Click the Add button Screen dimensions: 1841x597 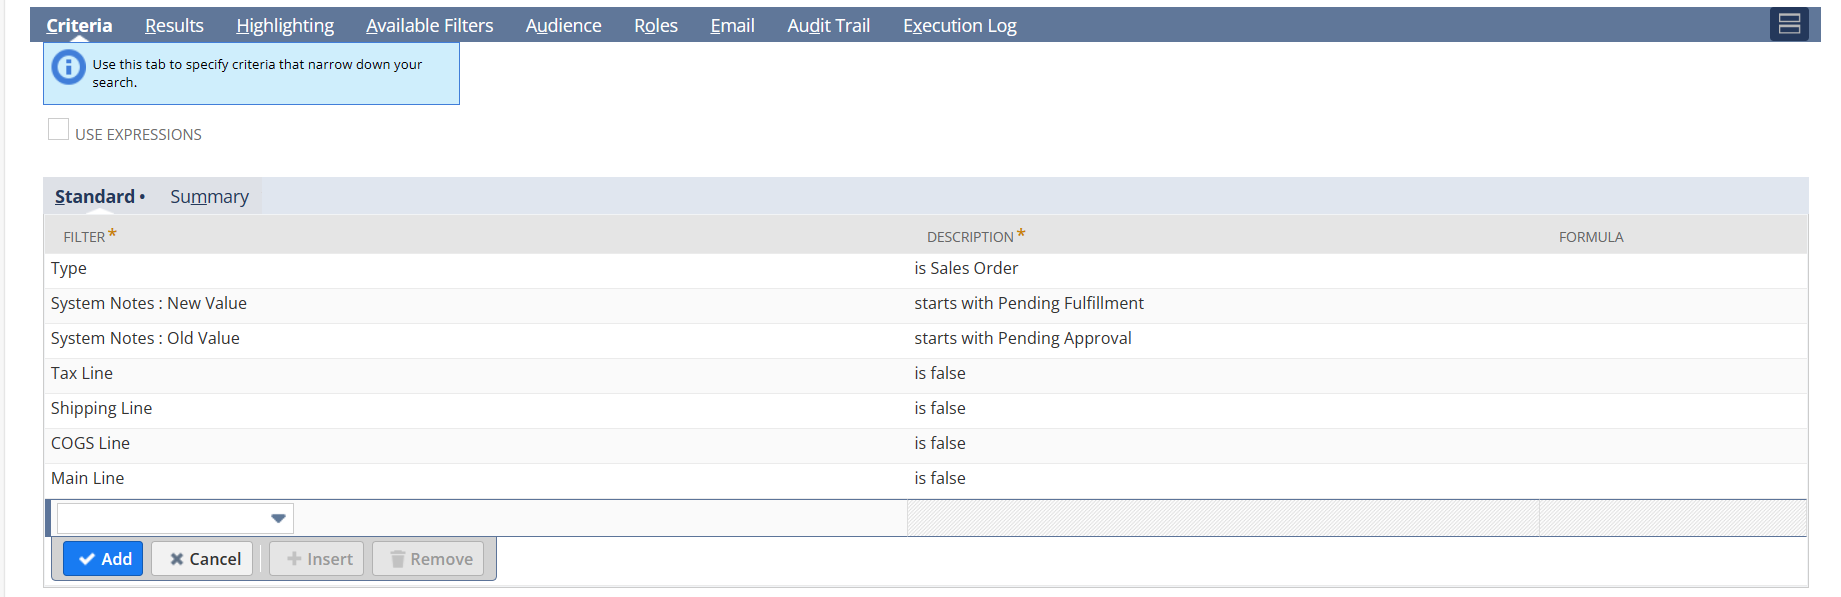click(x=104, y=559)
